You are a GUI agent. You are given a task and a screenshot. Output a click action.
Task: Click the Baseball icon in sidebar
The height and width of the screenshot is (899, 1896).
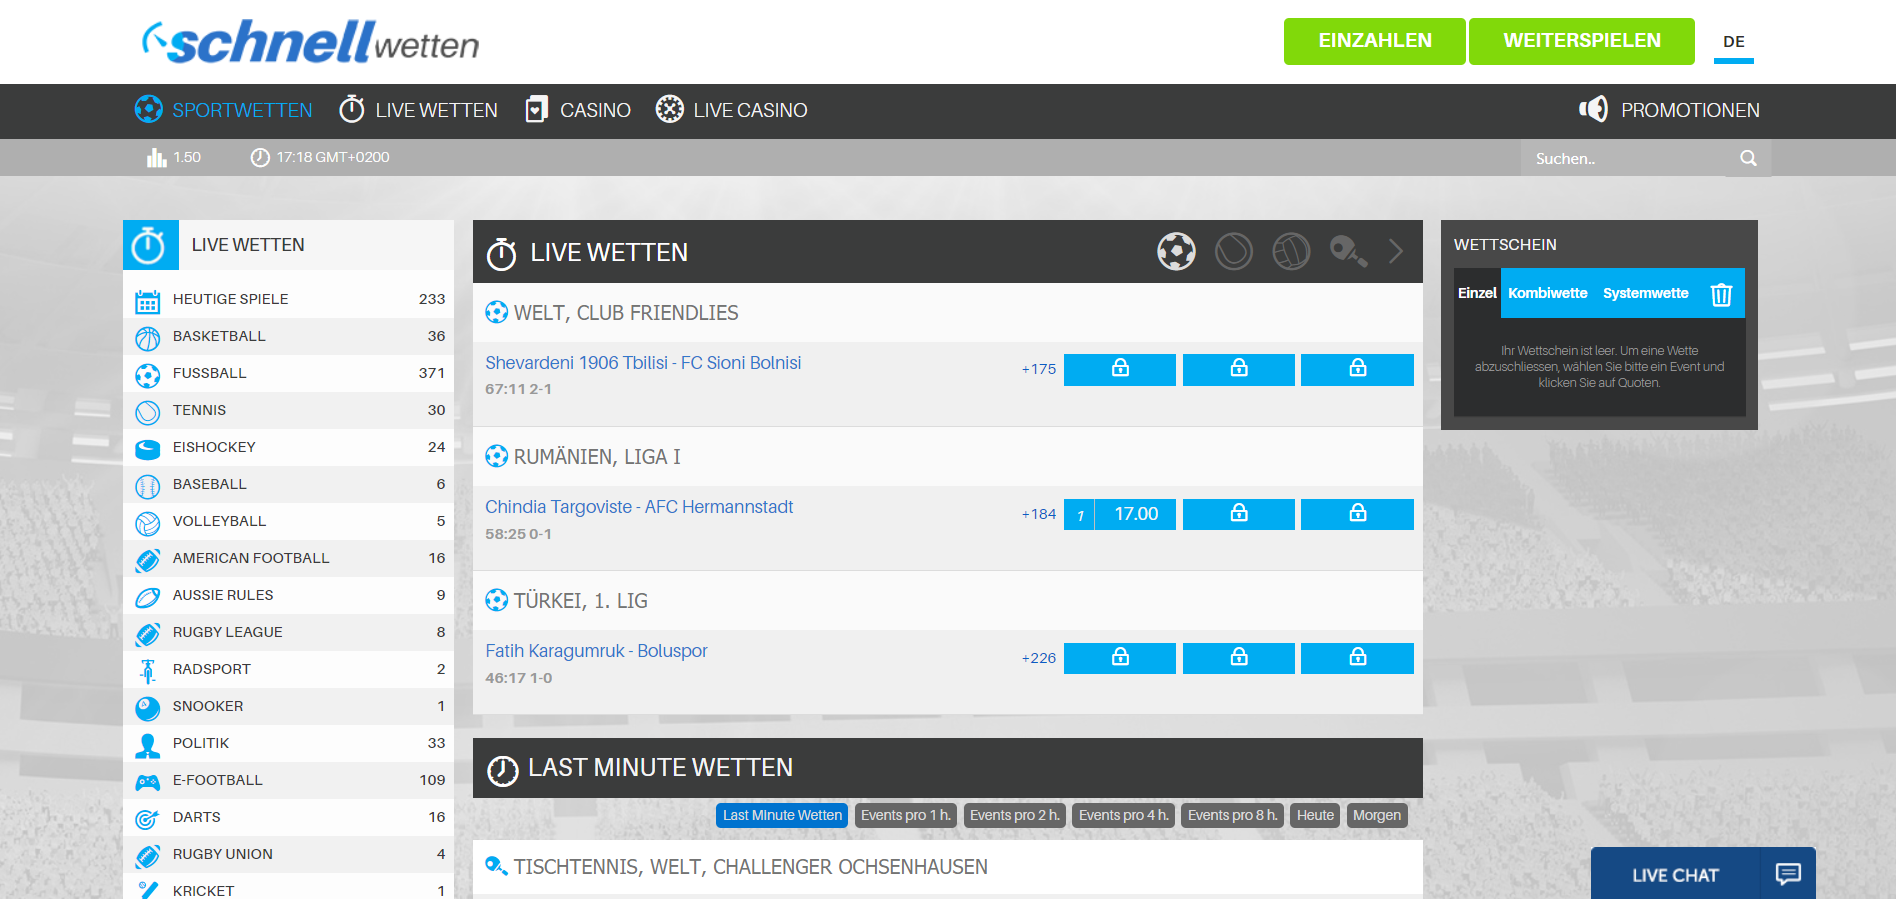click(147, 486)
